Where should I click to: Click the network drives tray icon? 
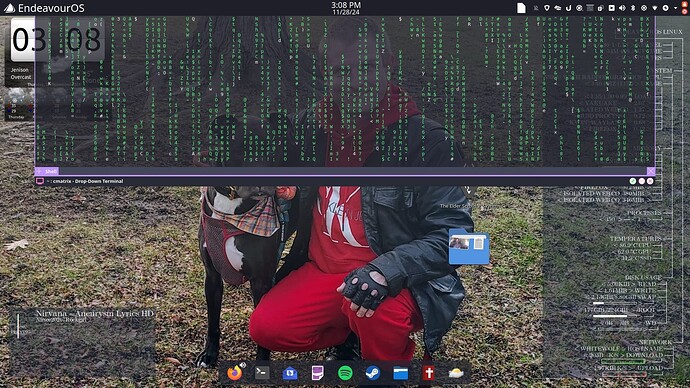click(558, 8)
